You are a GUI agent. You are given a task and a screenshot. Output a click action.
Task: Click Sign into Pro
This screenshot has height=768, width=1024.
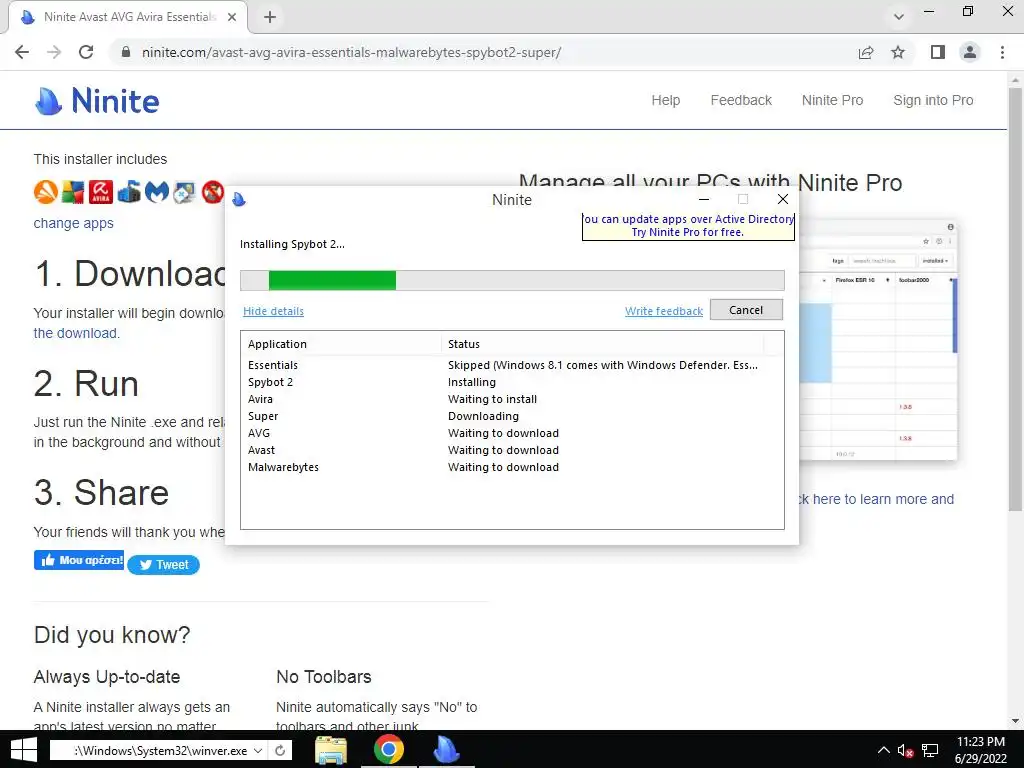(x=933, y=100)
